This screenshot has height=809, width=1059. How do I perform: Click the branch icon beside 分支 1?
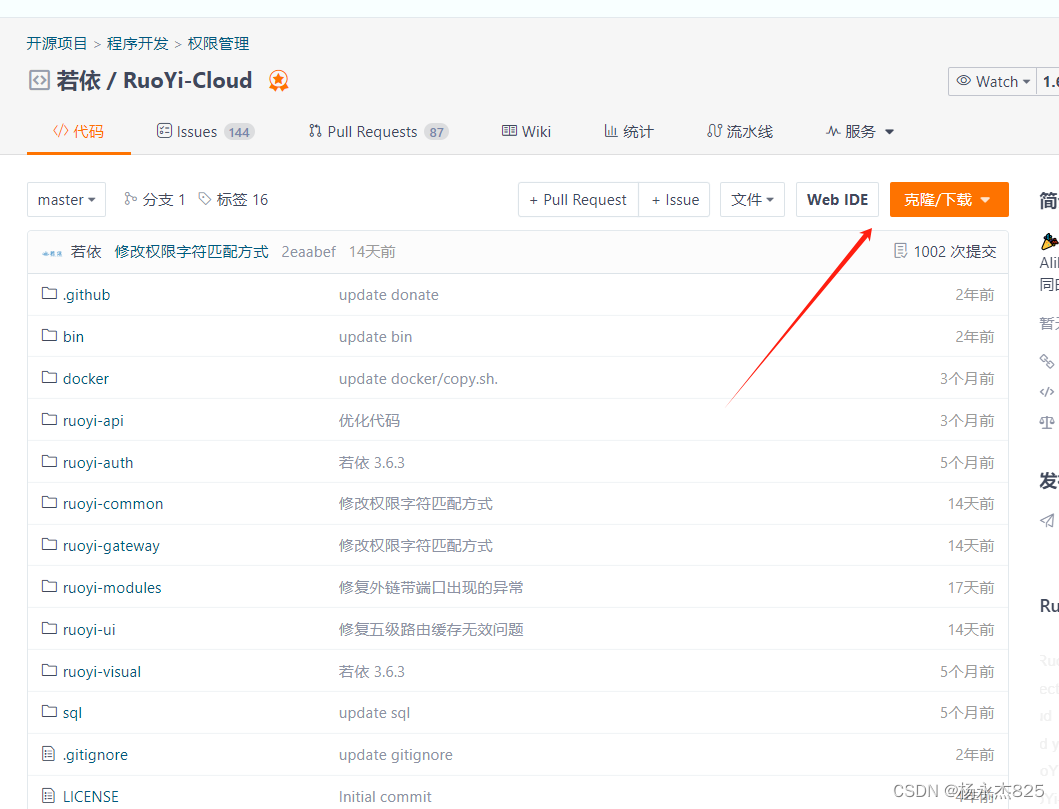(x=130, y=198)
